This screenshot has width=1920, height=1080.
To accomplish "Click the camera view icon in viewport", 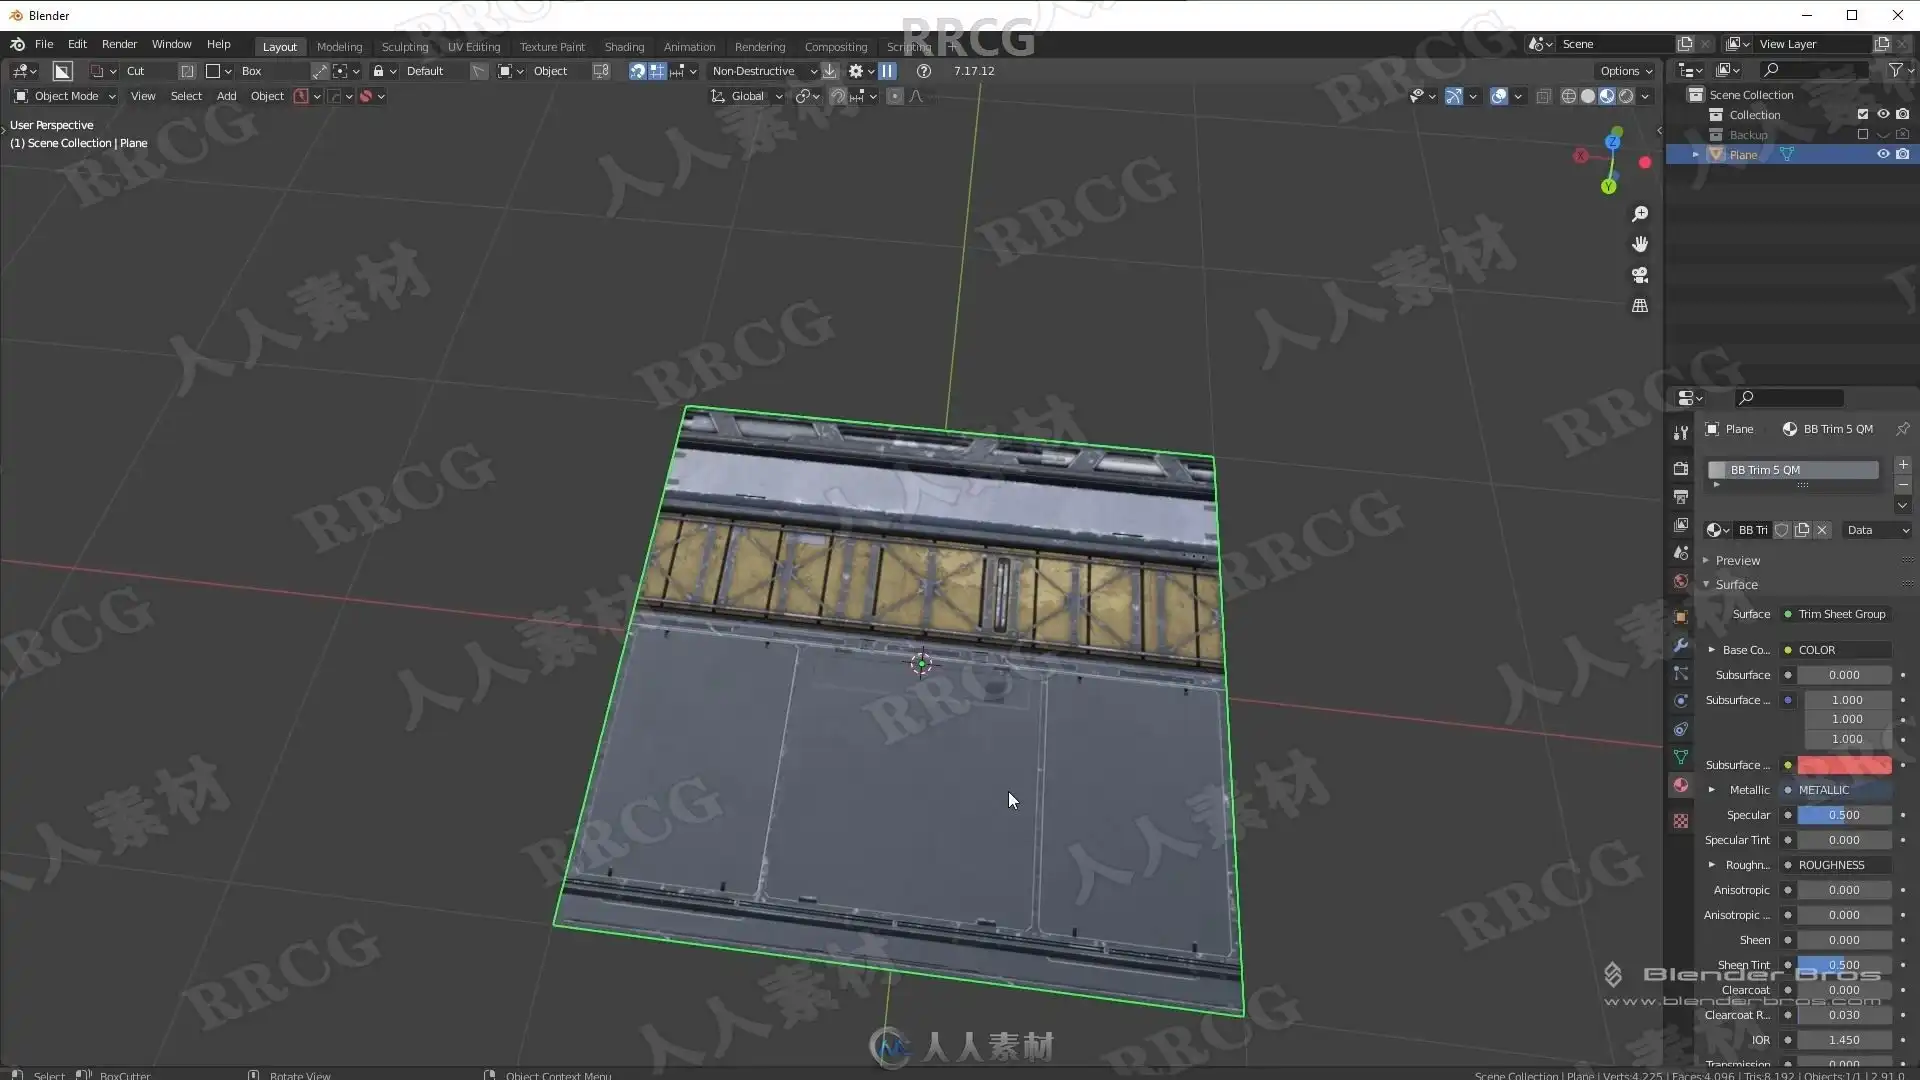I will tap(1640, 275).
